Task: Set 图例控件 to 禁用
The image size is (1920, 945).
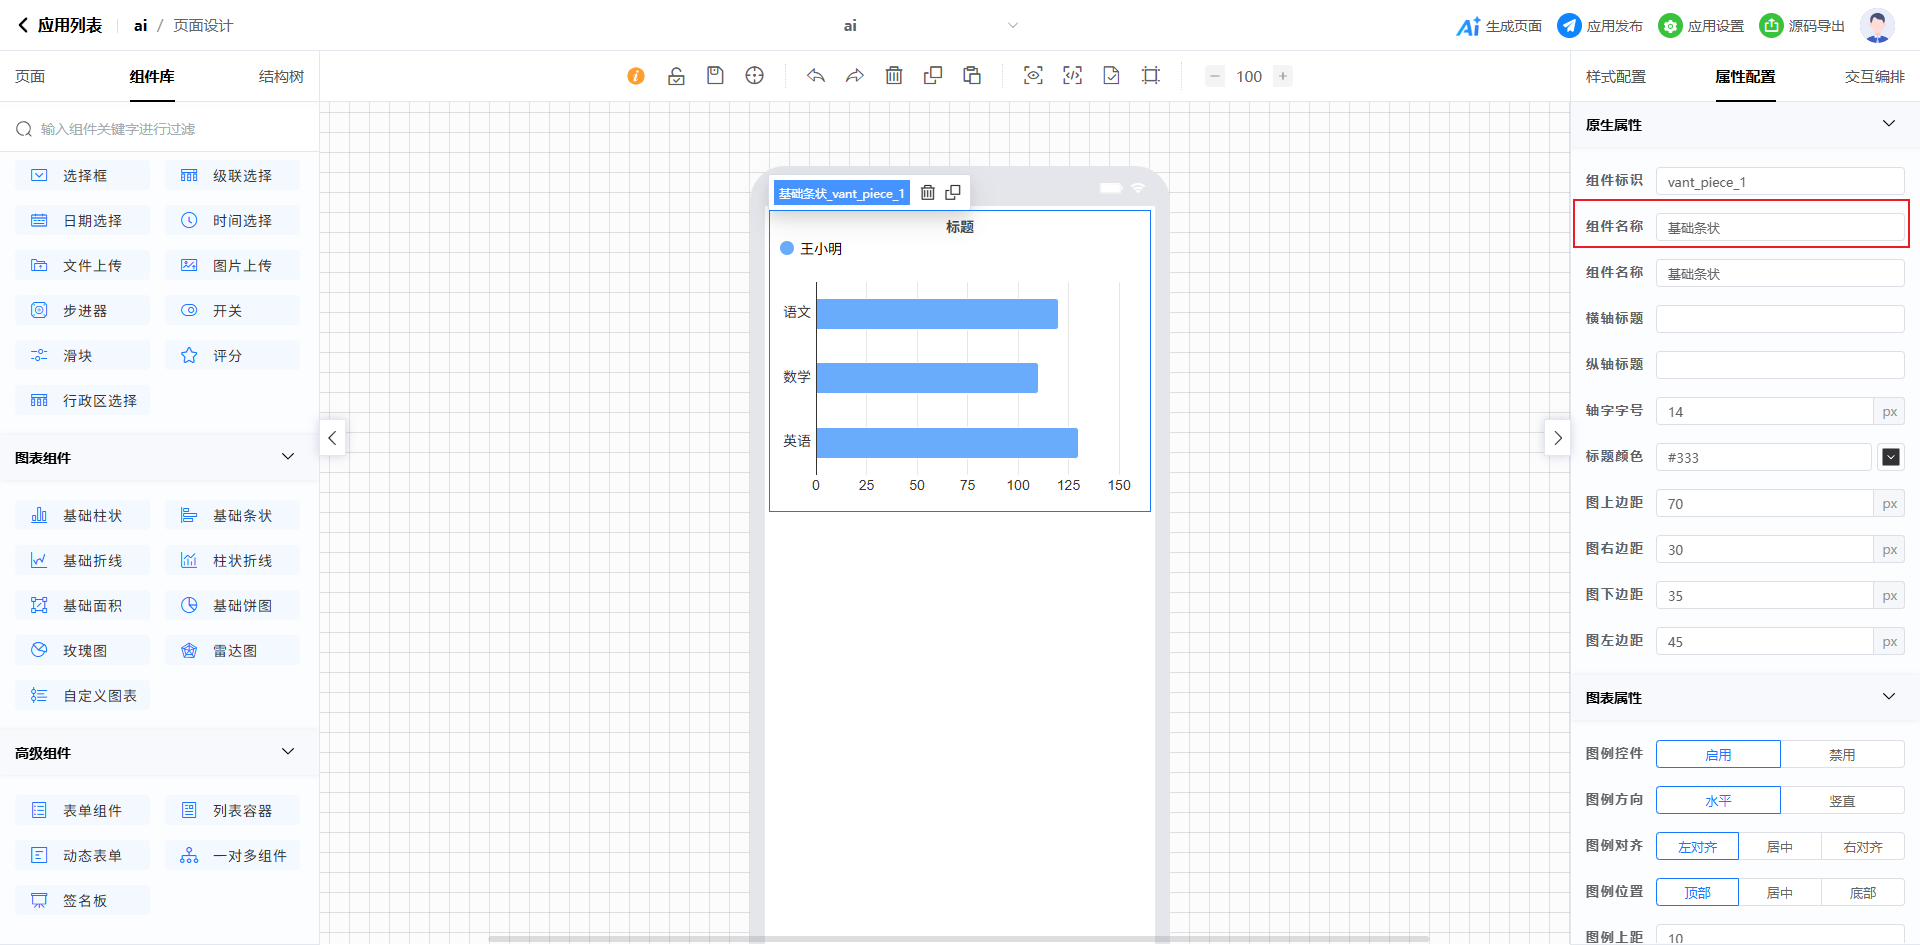Action: 1842,755
